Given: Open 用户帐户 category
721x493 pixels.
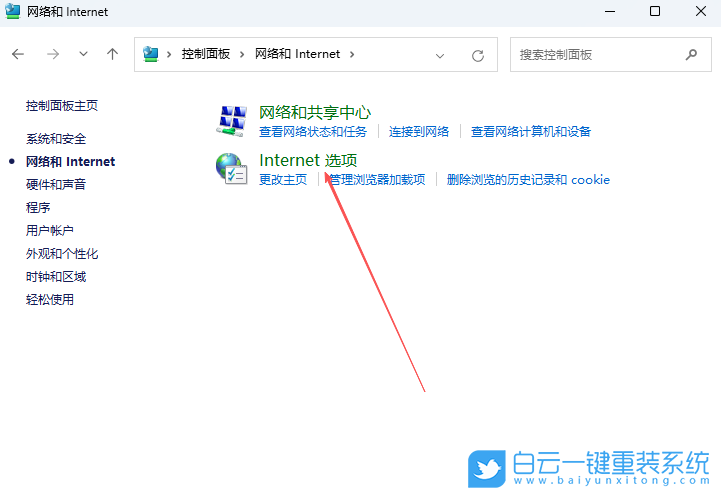Looking at the screenshot, I should pyautogui.click(x=50, y=230).
